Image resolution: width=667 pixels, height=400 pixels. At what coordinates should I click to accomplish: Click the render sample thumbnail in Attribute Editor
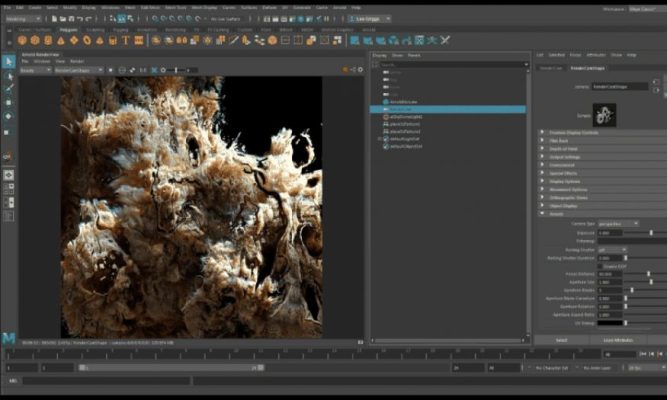pyautogui.click(x=604, y=115)
